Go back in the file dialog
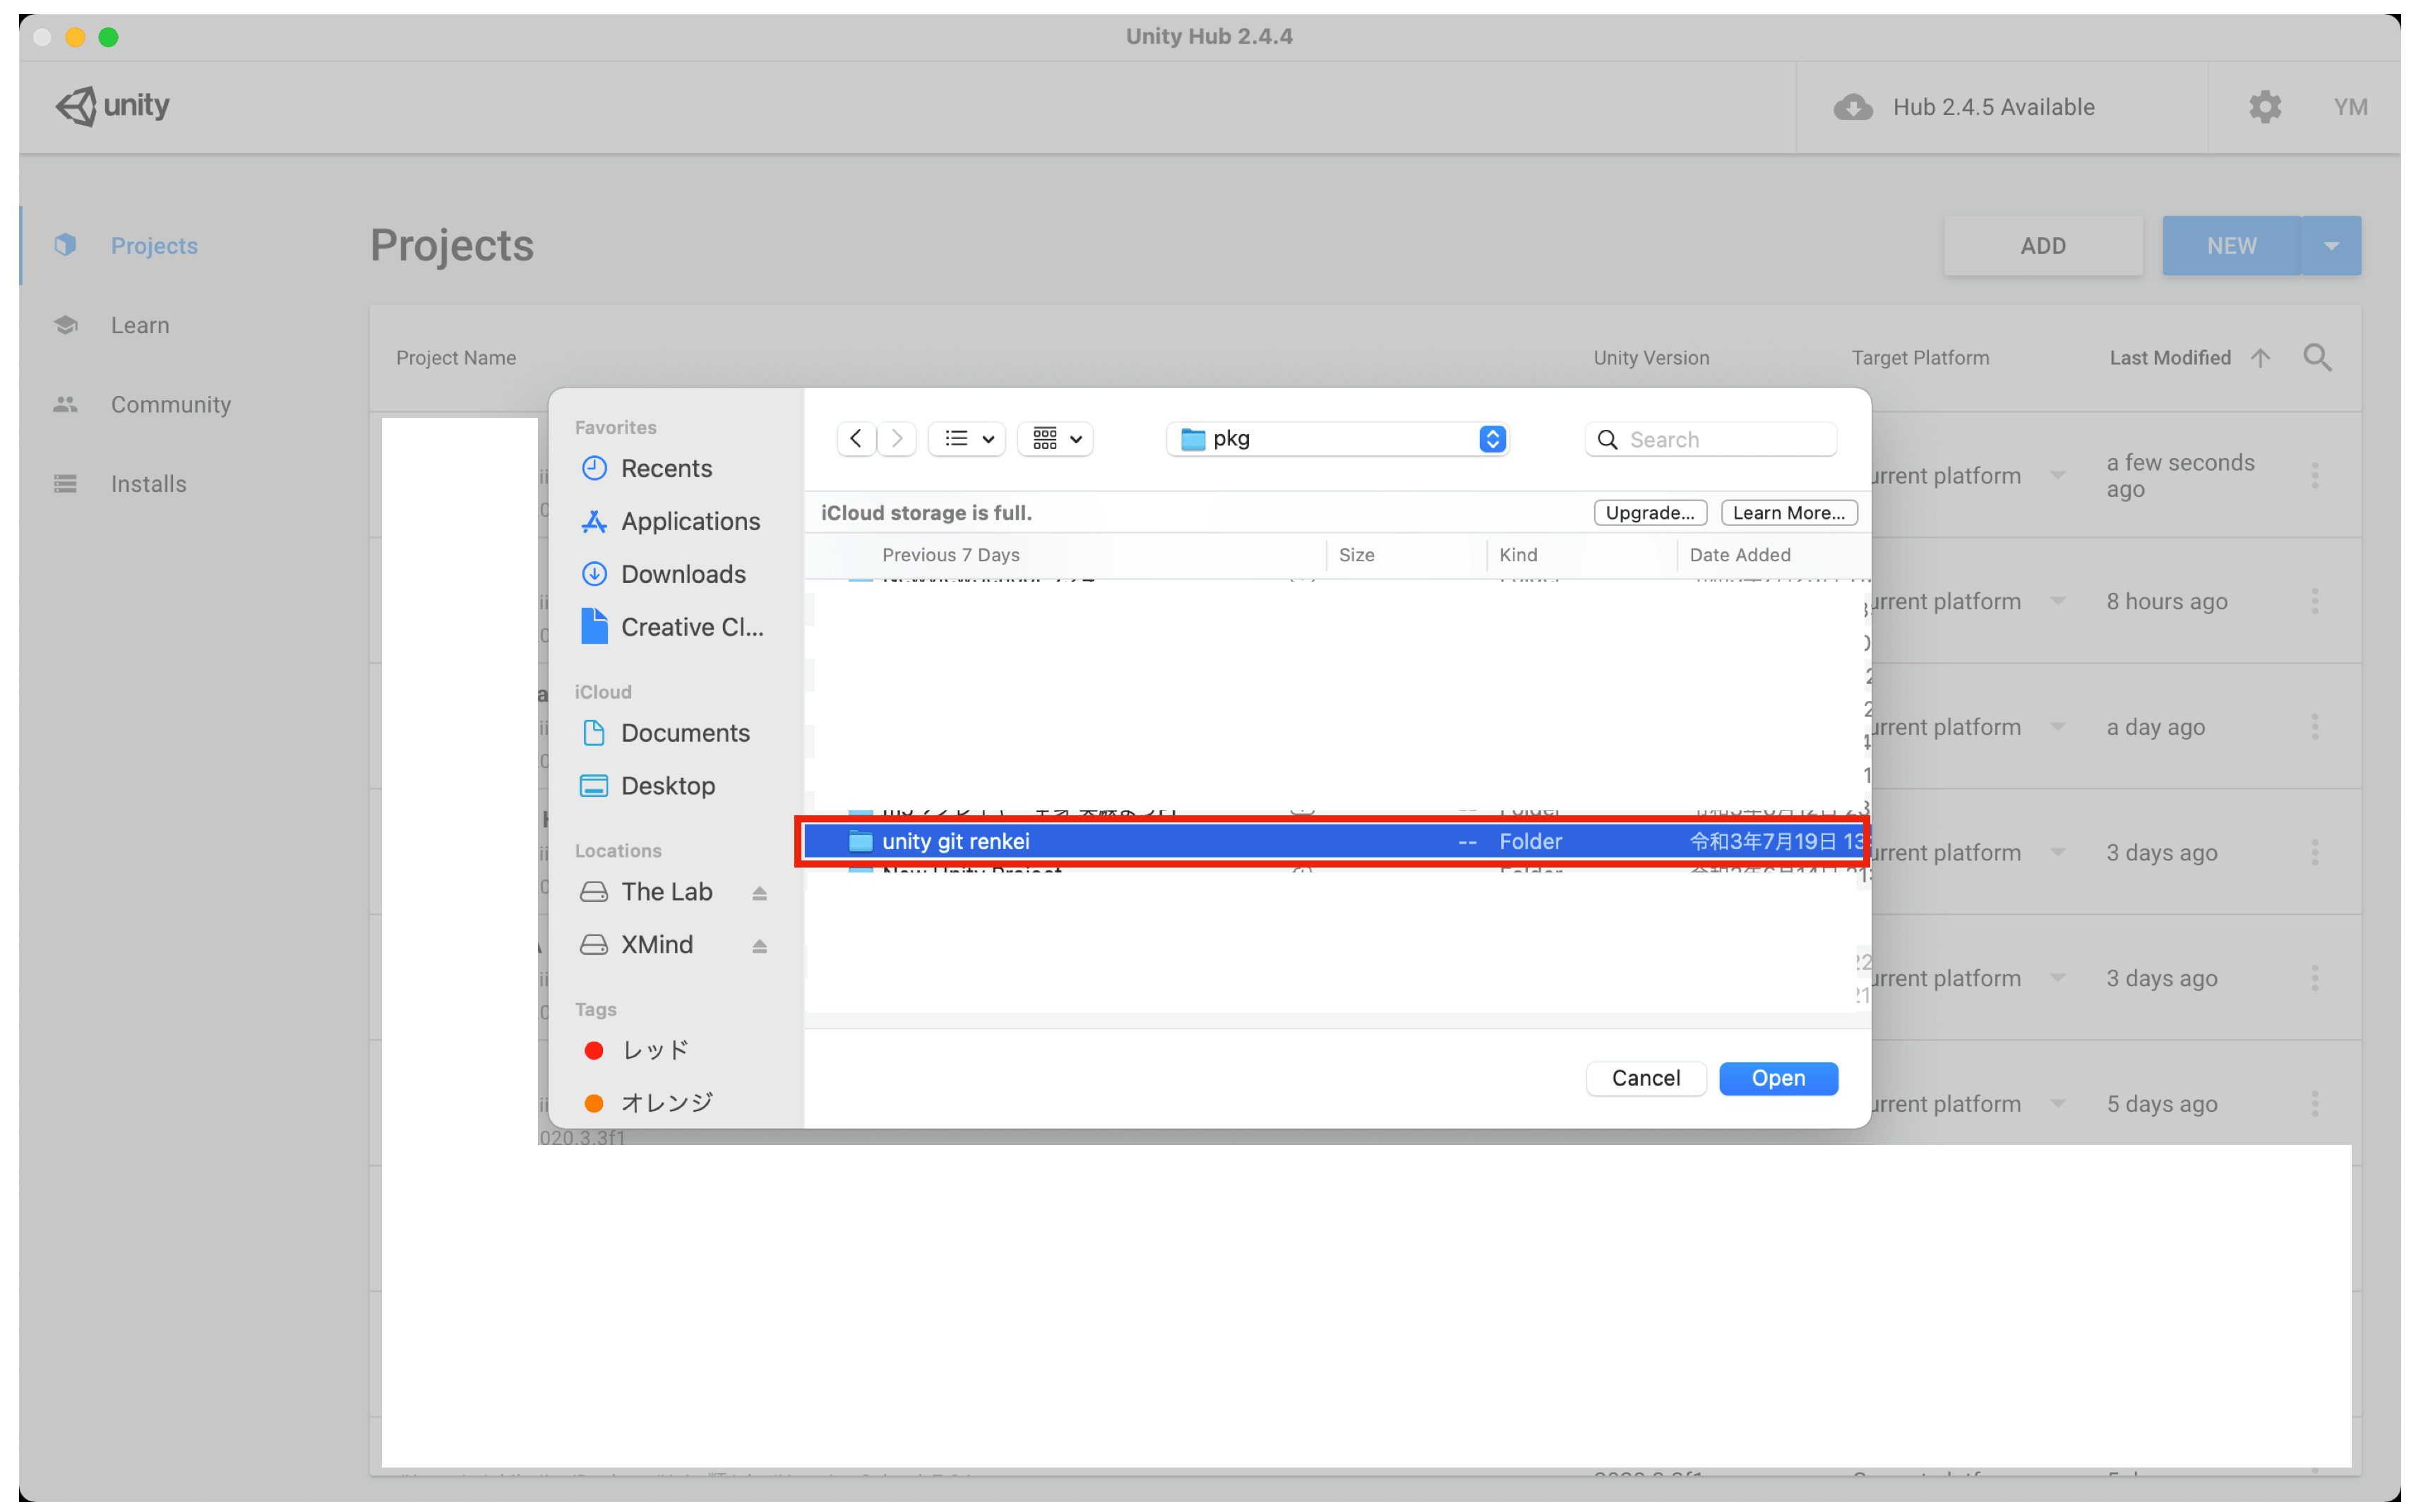Screen dimensions: 2416x1512 [856, 439]
